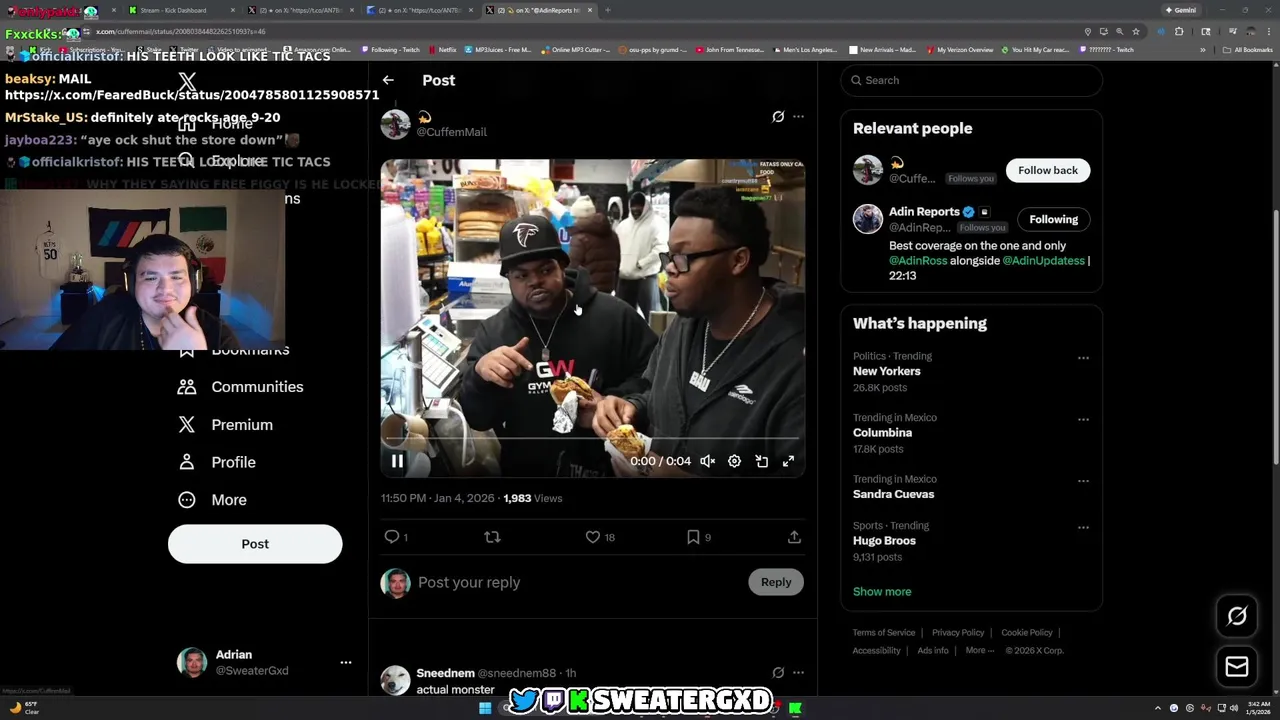Image resolution: width=1280 pixels, height=720 pixels.
Task: Open Terms of Service footer link
Action: pyautogui.click(x=884, y=633)
